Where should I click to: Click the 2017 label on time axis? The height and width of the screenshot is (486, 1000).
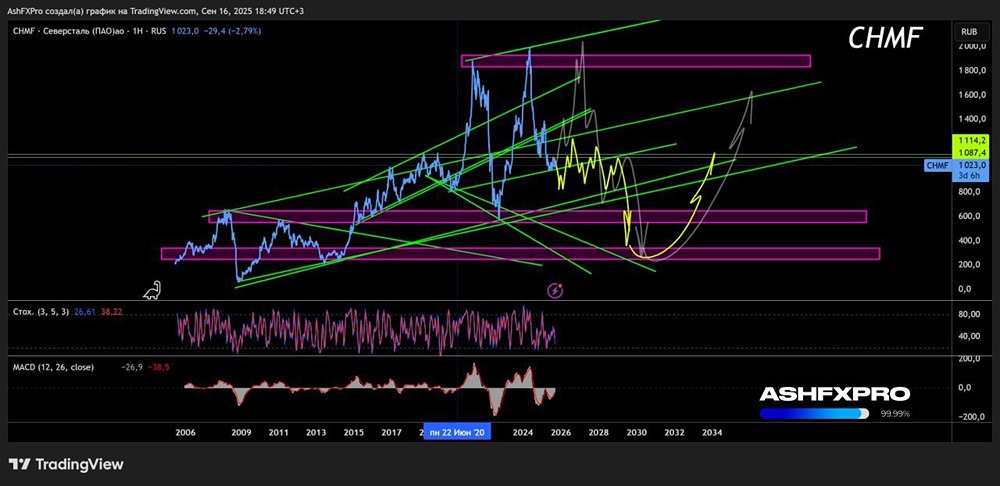pos(391,432)
